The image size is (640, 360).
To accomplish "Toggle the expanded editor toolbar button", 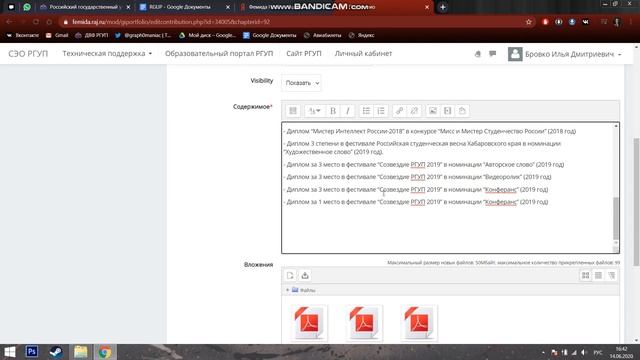I will point(293,111).
